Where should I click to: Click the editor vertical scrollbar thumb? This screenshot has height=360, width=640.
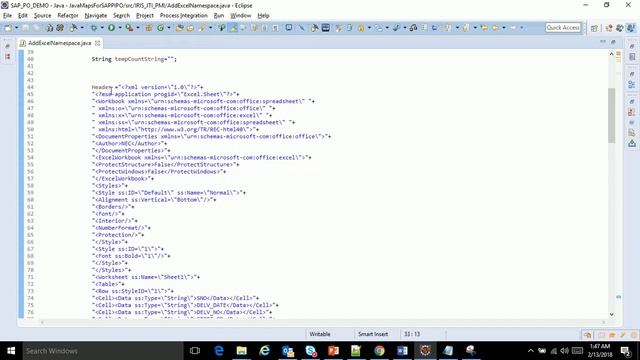tap(611, 116)
